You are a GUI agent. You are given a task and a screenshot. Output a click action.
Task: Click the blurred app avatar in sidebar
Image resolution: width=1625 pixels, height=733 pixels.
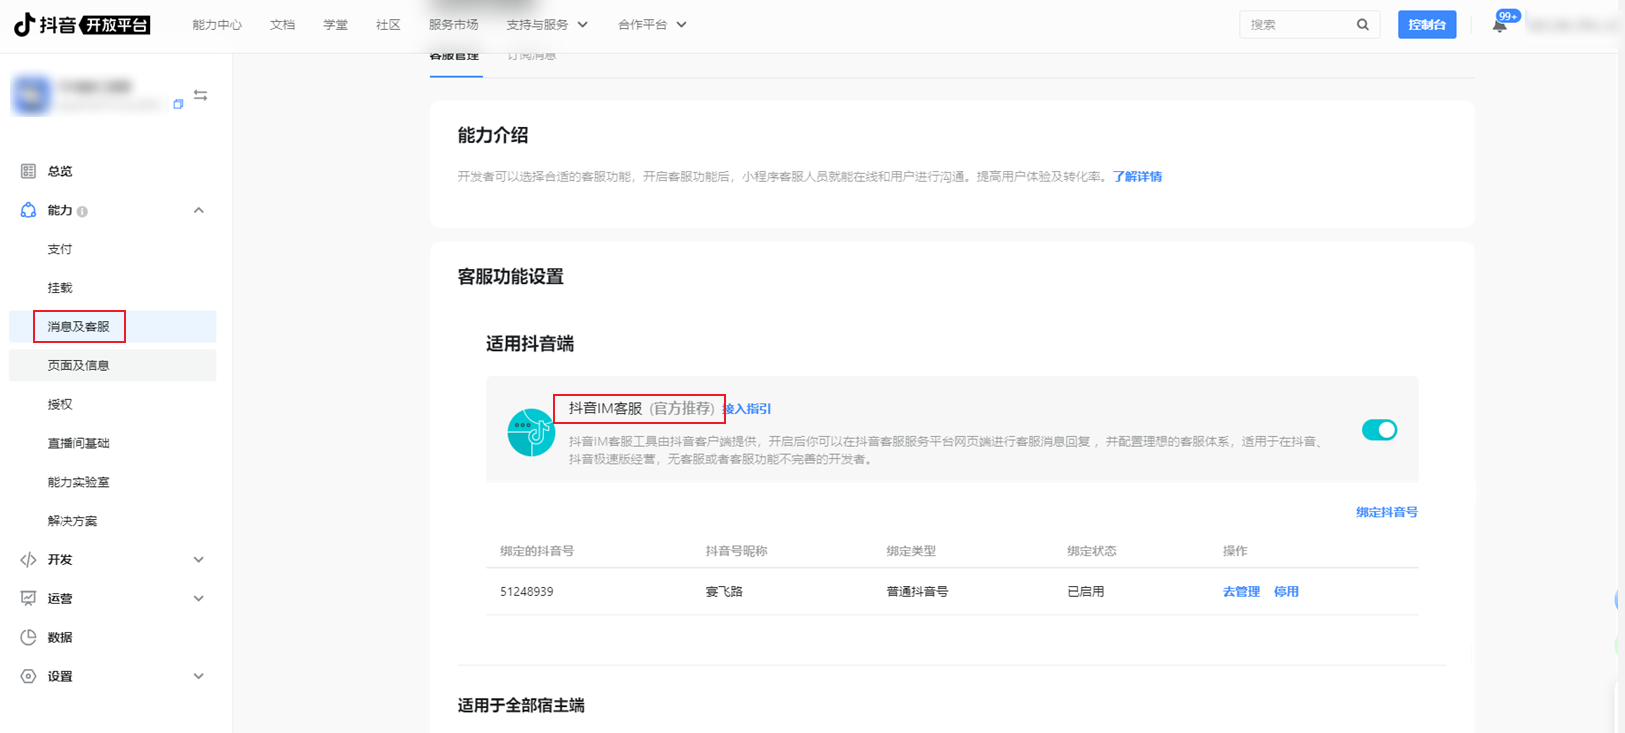(x=31, y=95)
